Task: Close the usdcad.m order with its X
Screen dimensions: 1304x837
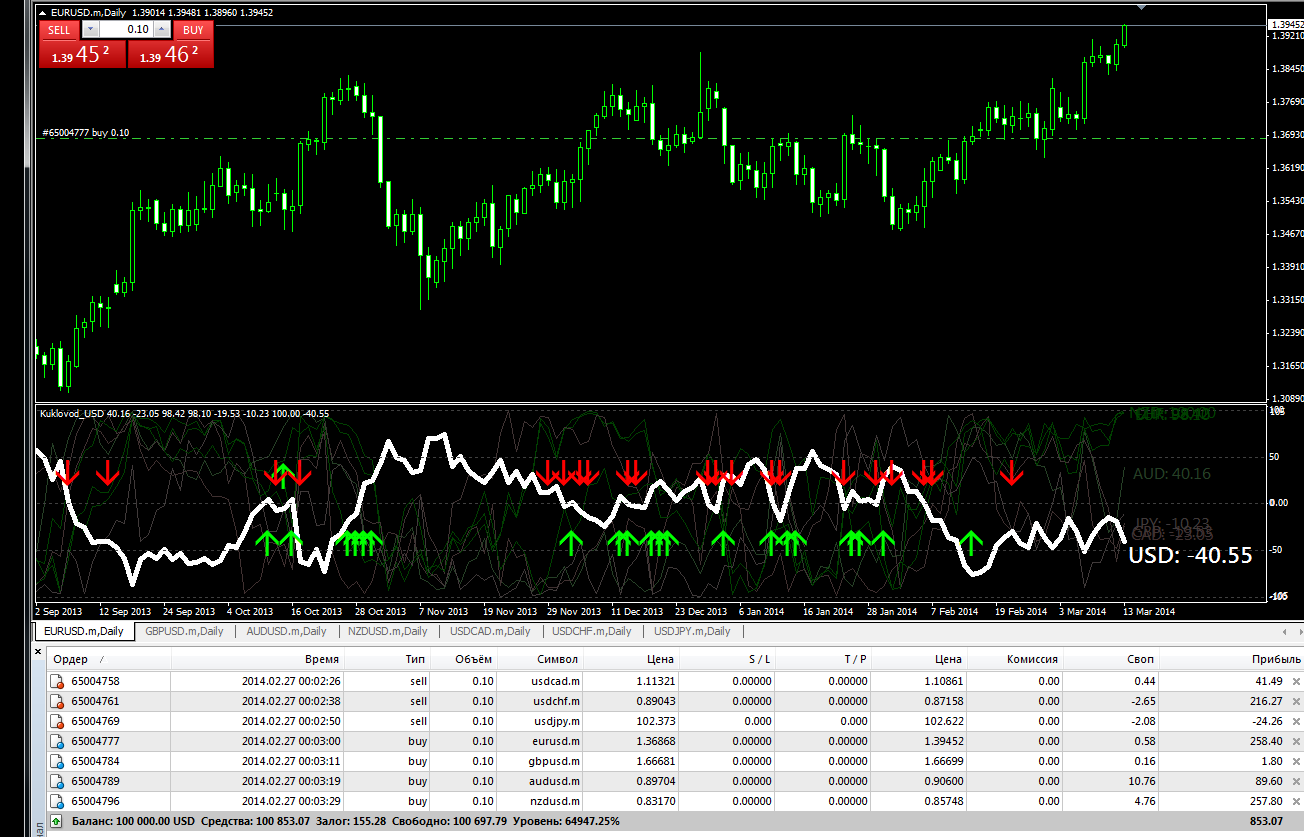Action: coord(1296,681)
